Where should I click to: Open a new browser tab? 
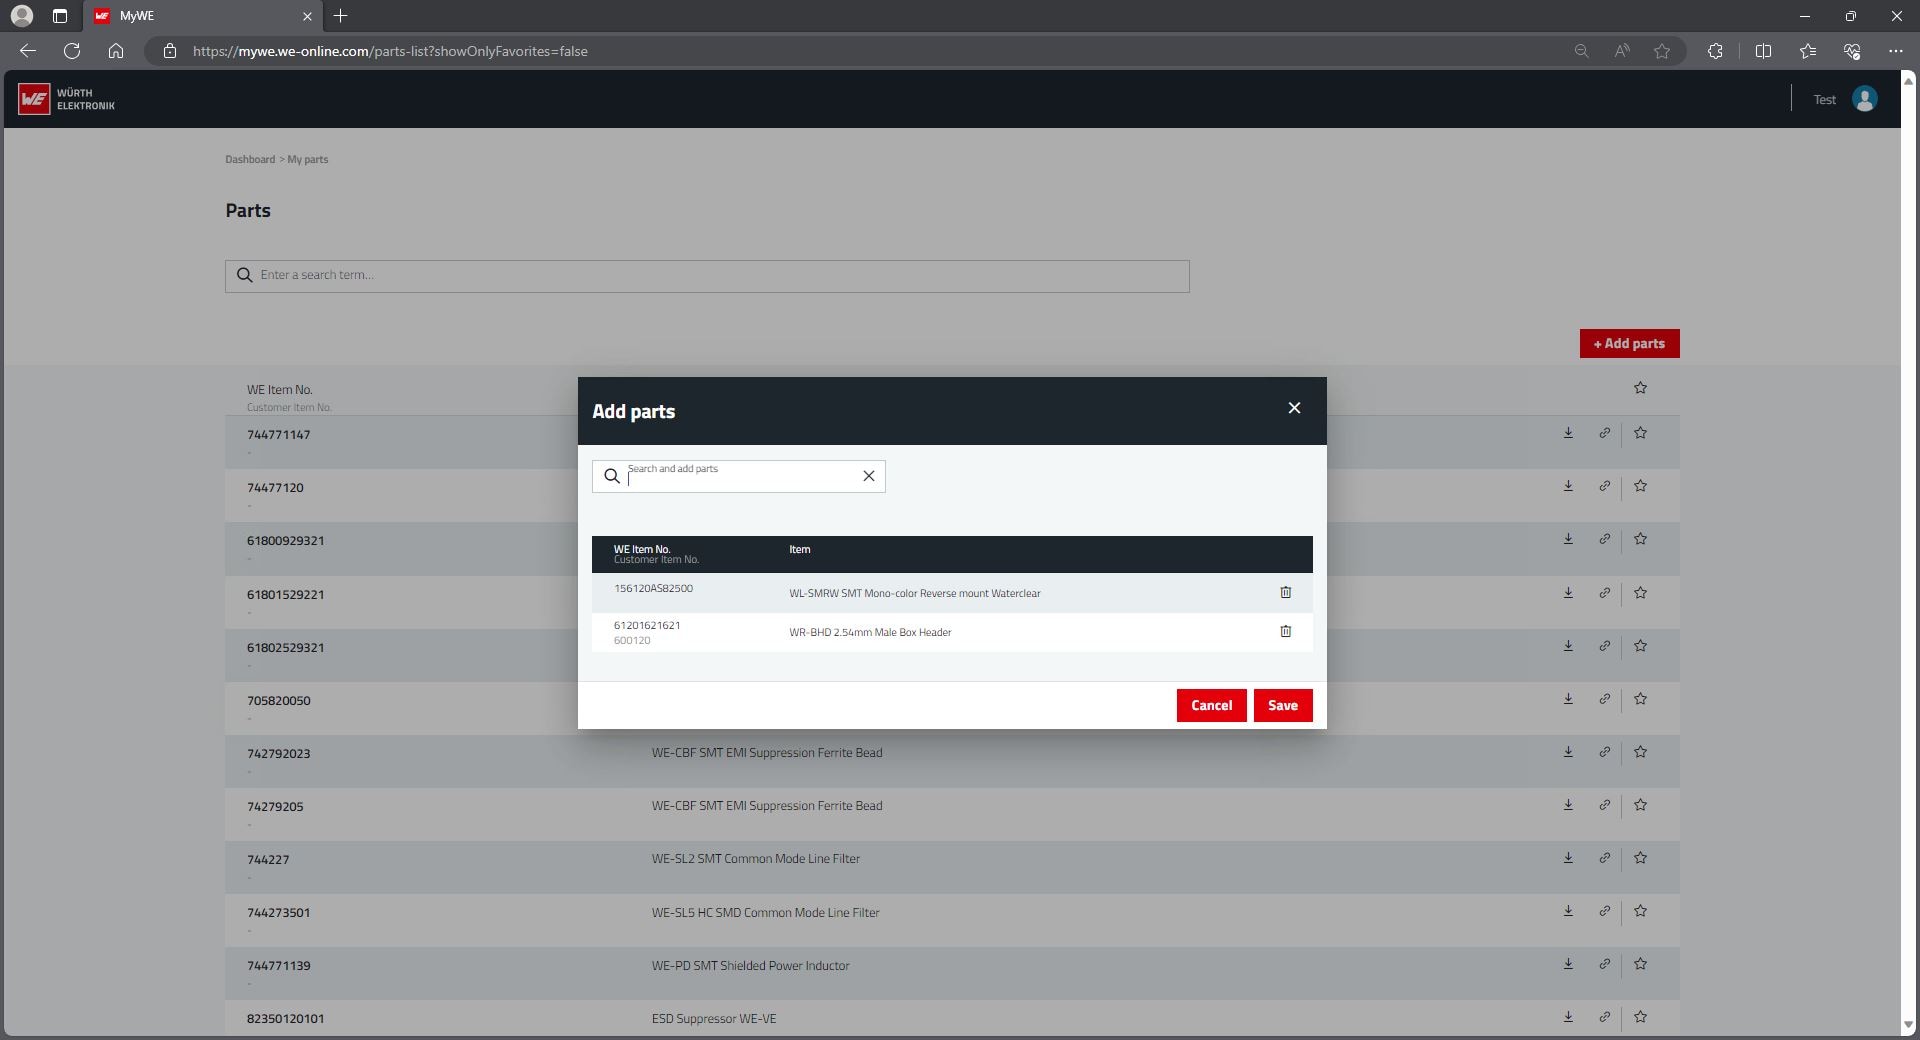point(340,16)
